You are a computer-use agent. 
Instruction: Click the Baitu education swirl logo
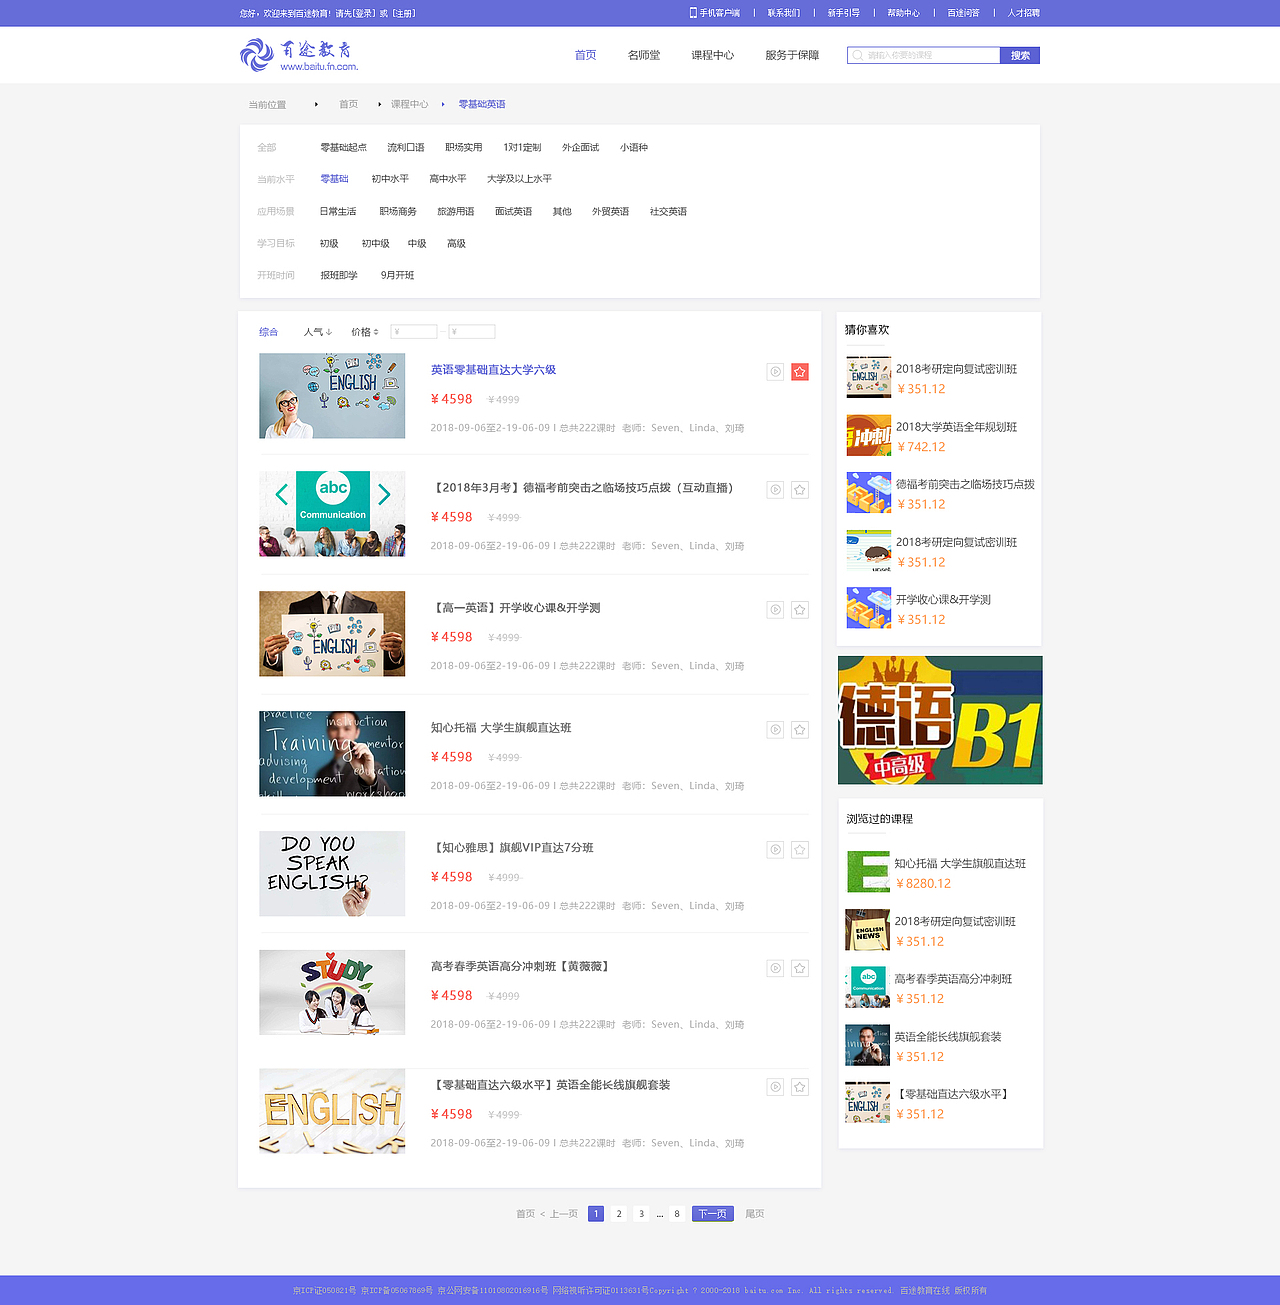click(256, 54)
